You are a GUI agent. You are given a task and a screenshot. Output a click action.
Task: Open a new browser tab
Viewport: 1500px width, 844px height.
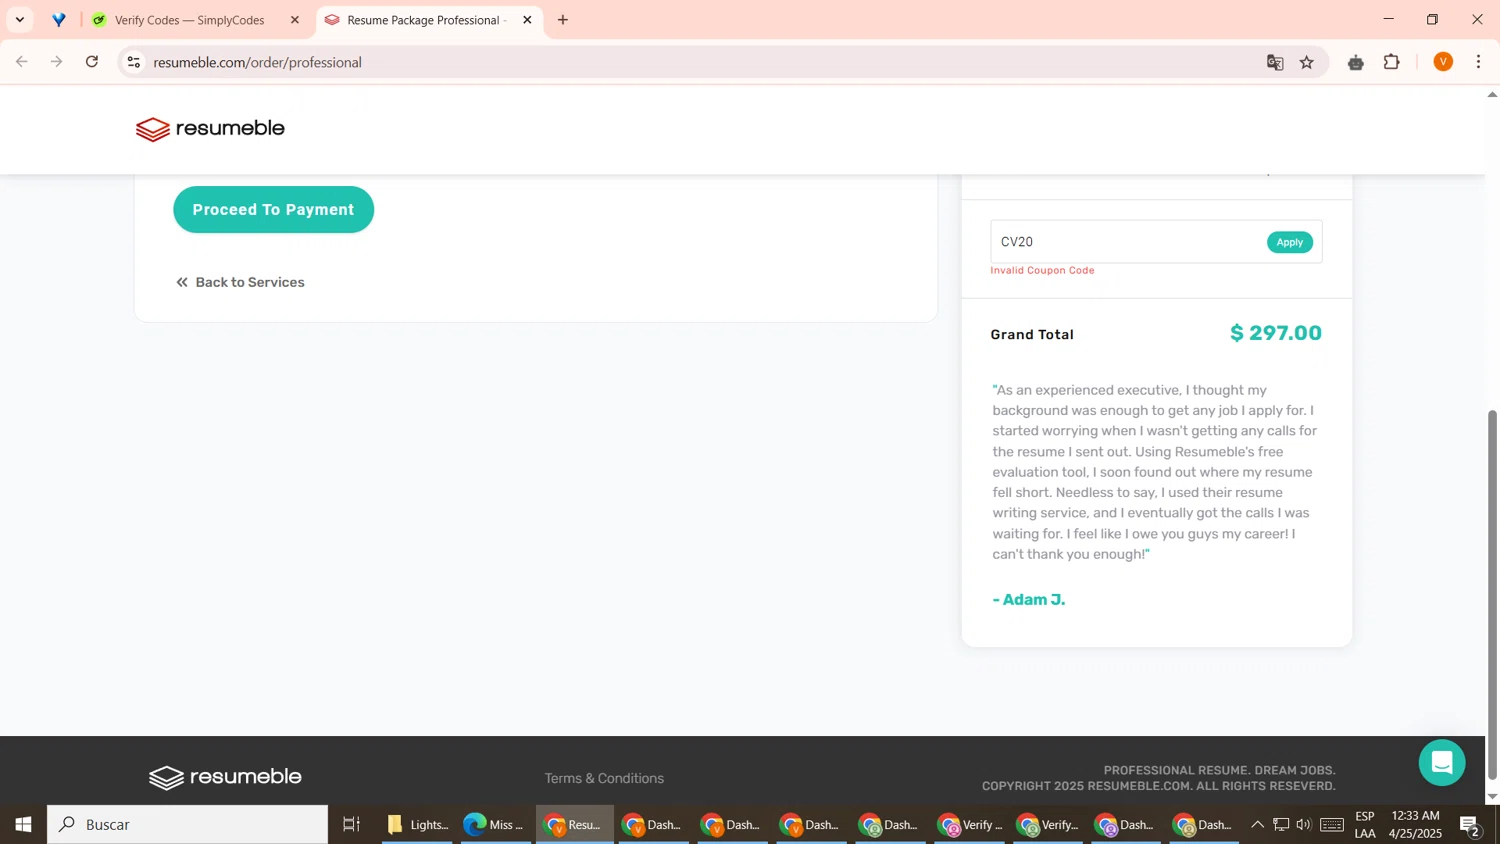click(x=563, y=20)
